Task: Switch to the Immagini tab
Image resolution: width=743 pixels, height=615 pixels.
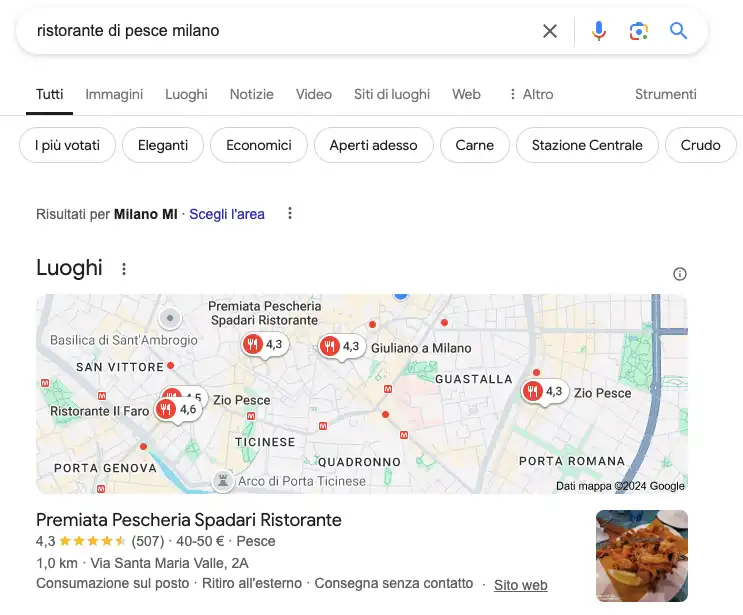Action: 114,94
